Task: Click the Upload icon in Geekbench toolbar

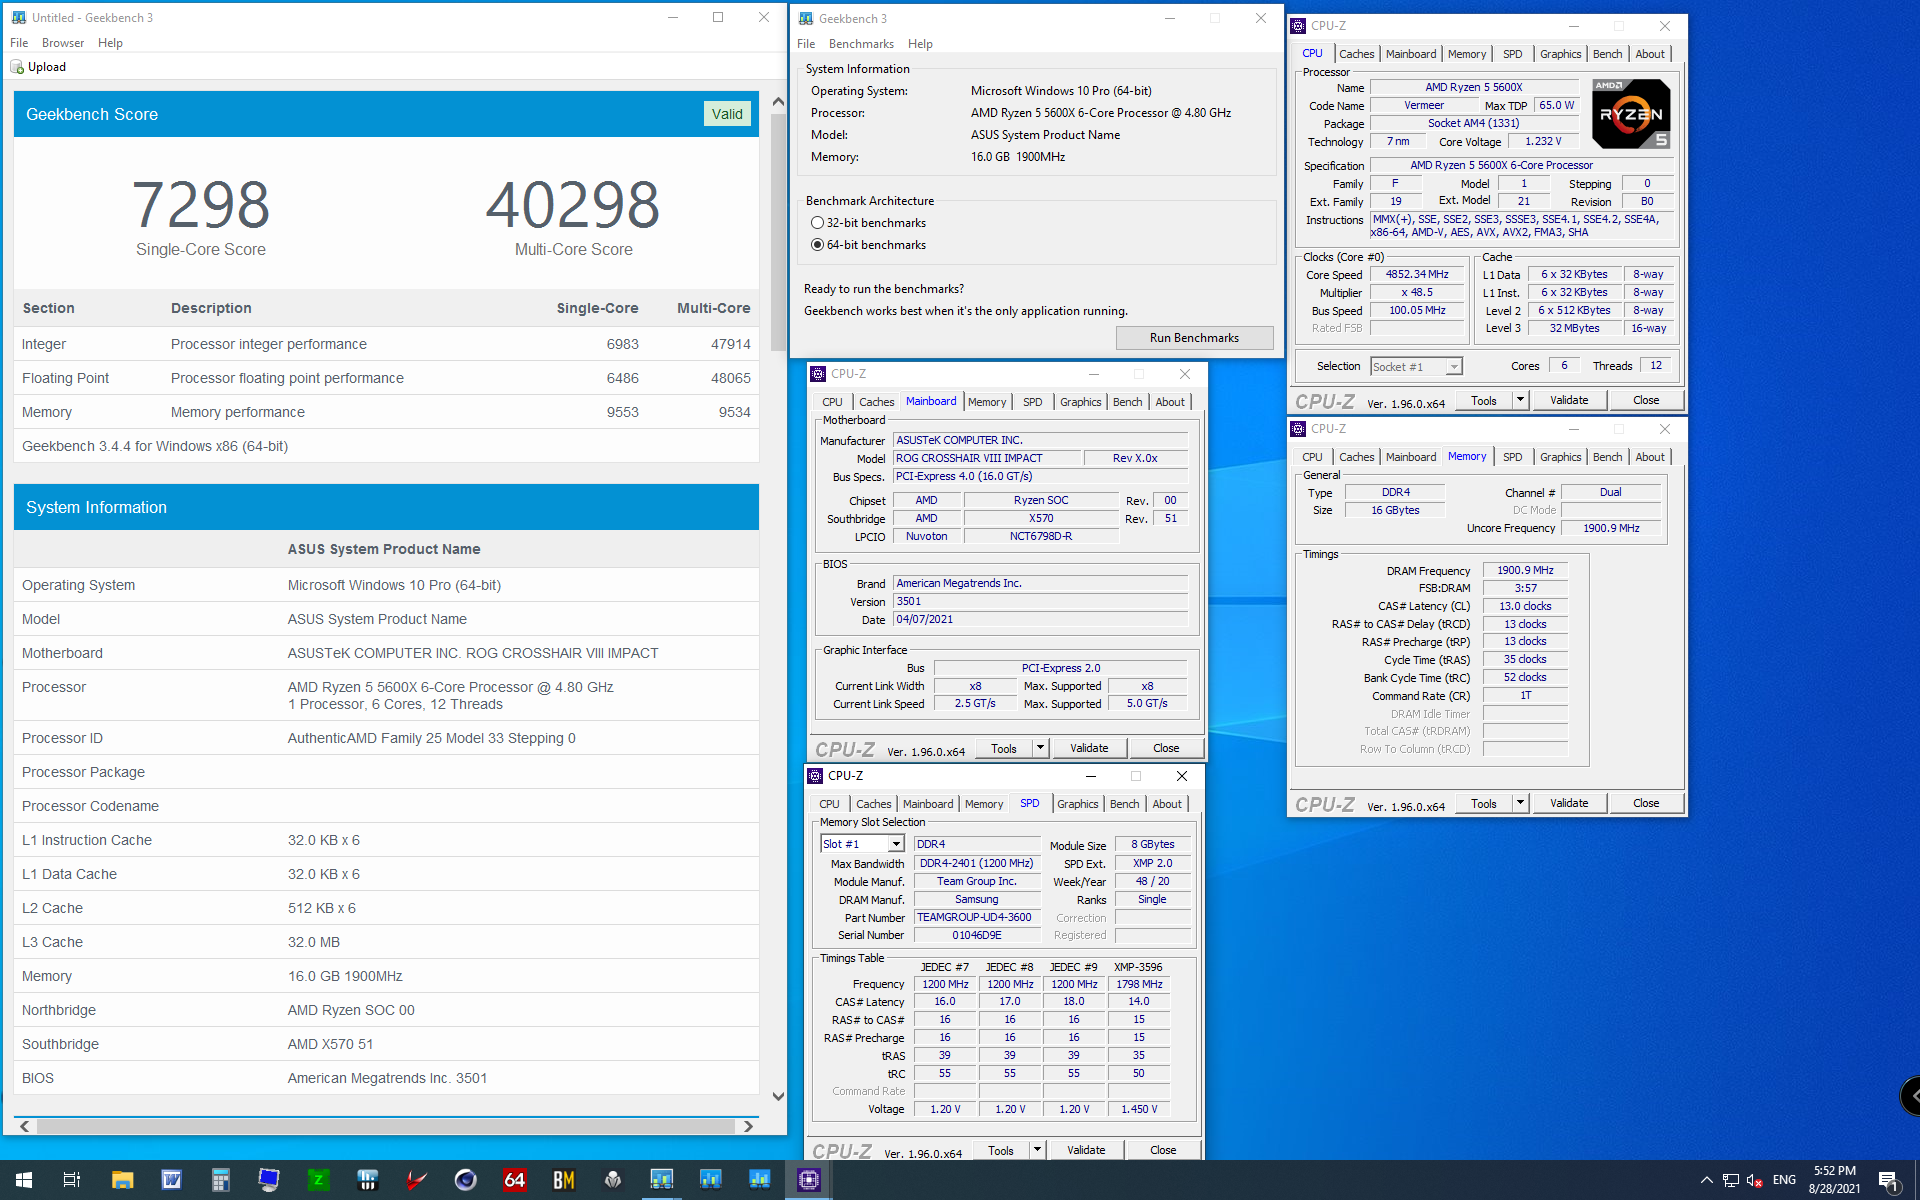Action: click(x=17, y=67)
